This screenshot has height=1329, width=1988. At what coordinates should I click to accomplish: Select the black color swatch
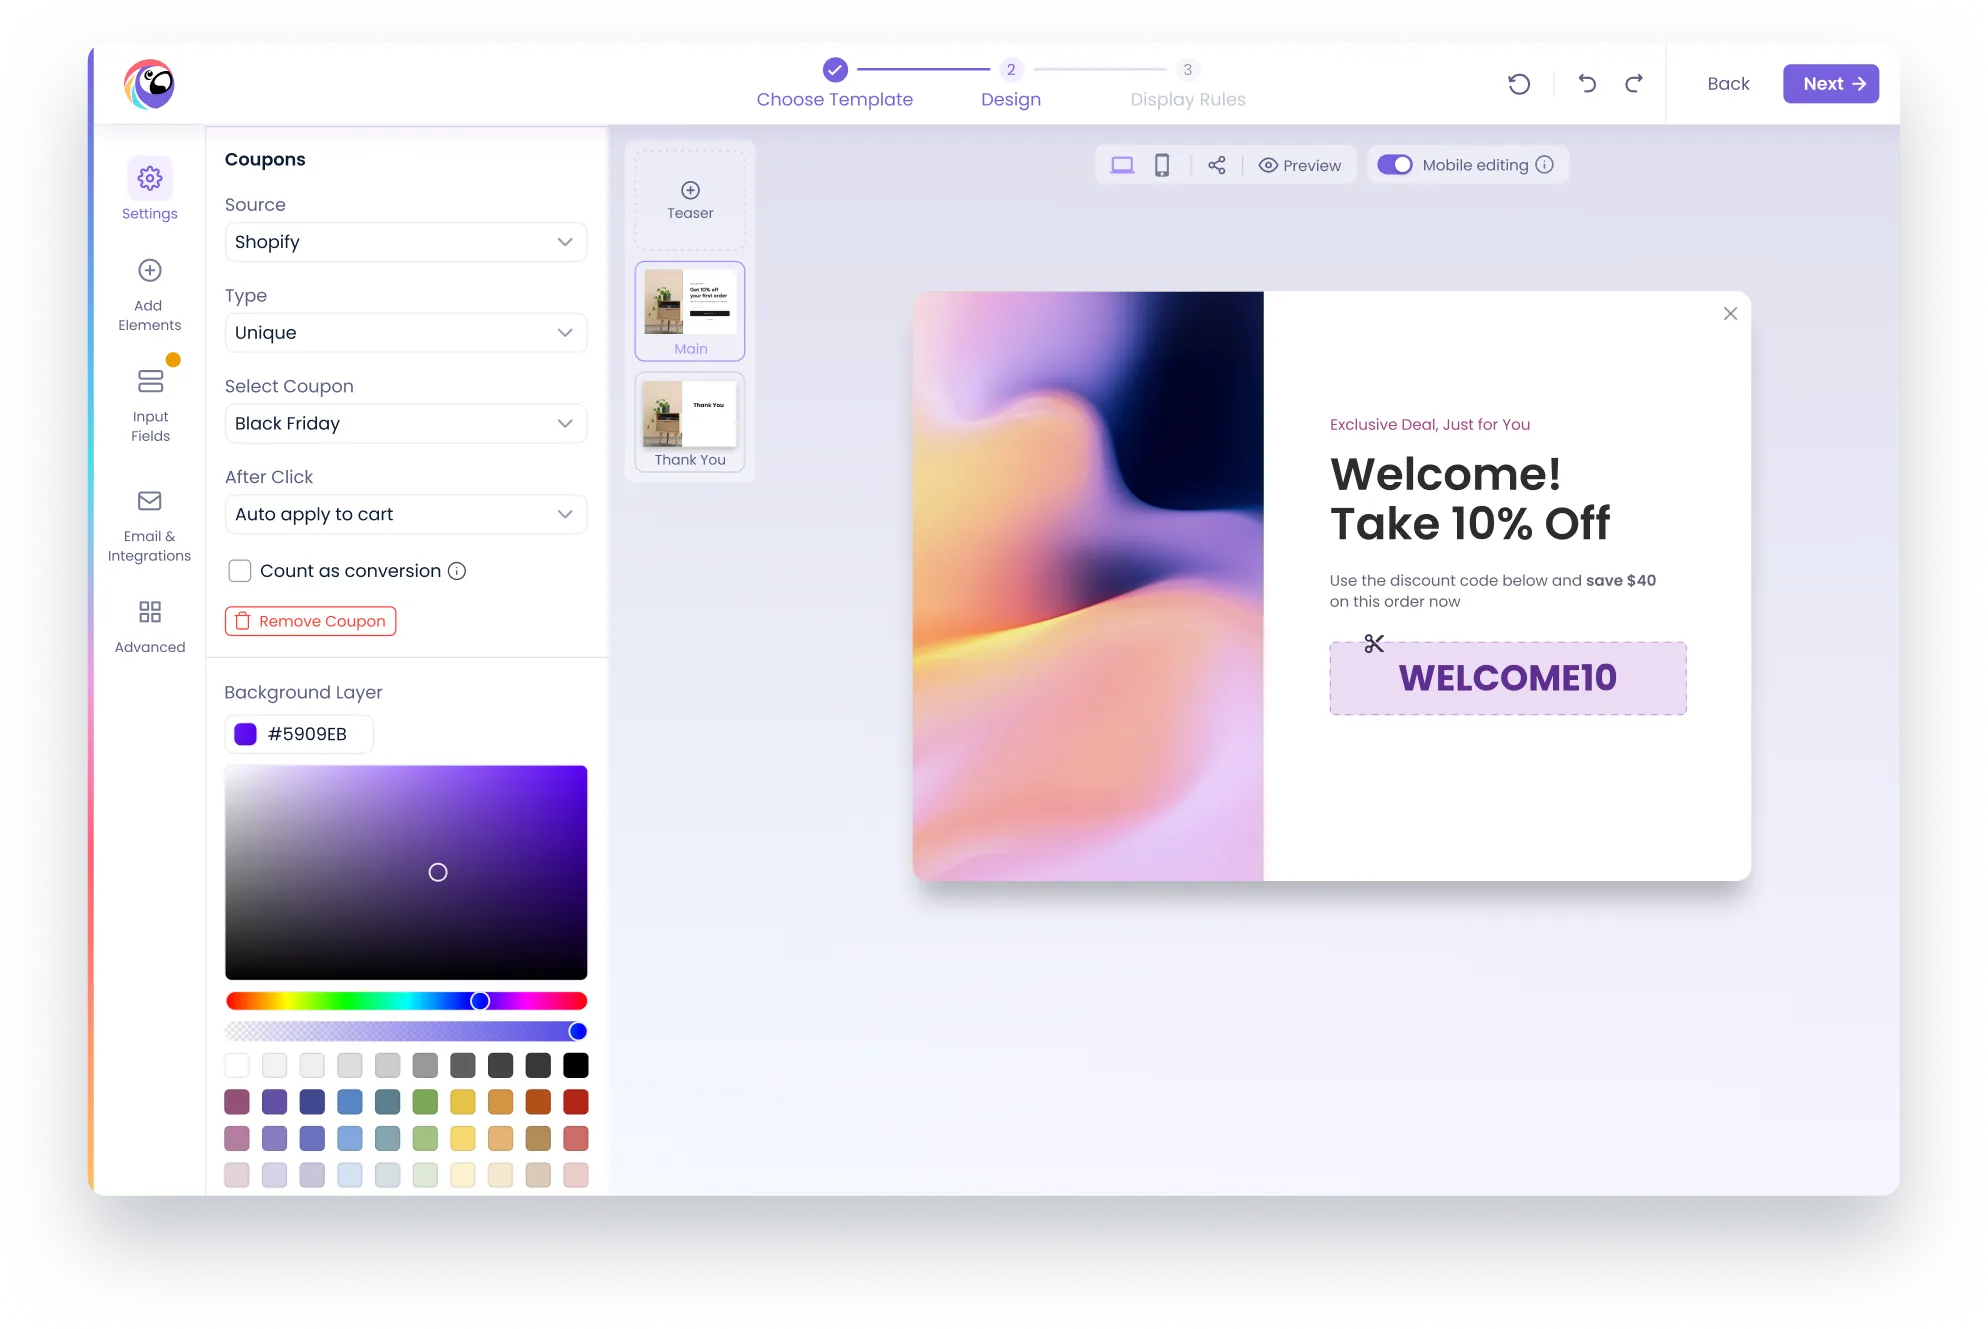pos(576,1066)
